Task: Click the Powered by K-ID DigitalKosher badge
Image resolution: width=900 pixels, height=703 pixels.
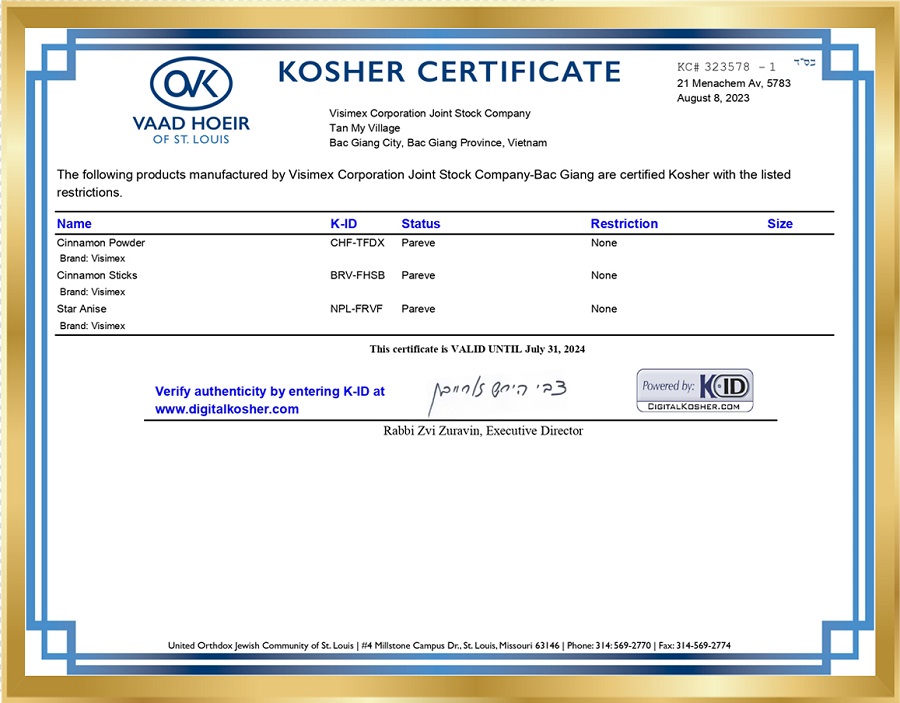Action: 695,390
